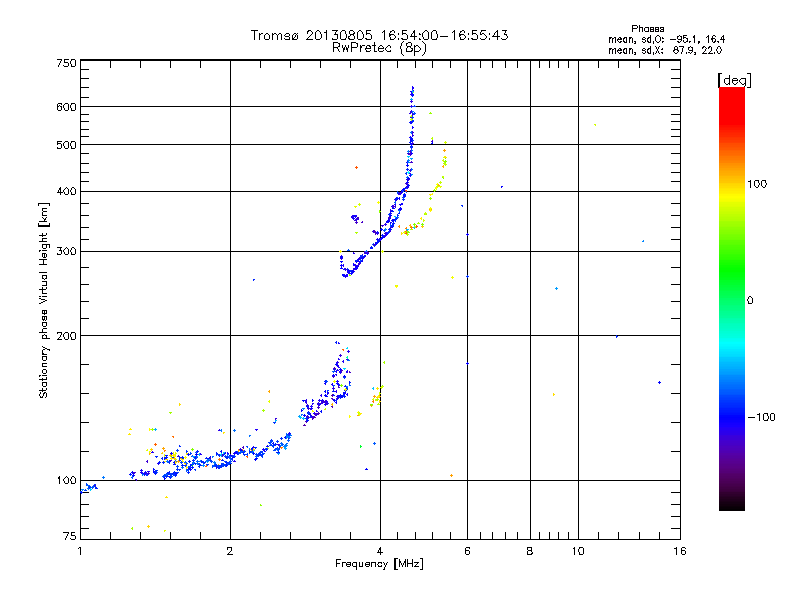Click the y-axis tick label '500'

[x=66, y=145]
